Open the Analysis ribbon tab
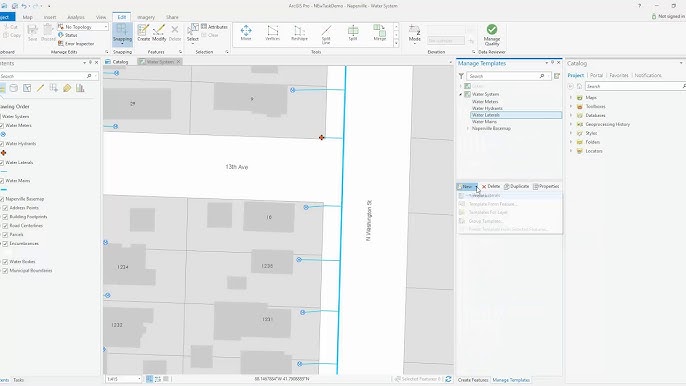Viewport: 686px width, 386px height. click(76, 17)
